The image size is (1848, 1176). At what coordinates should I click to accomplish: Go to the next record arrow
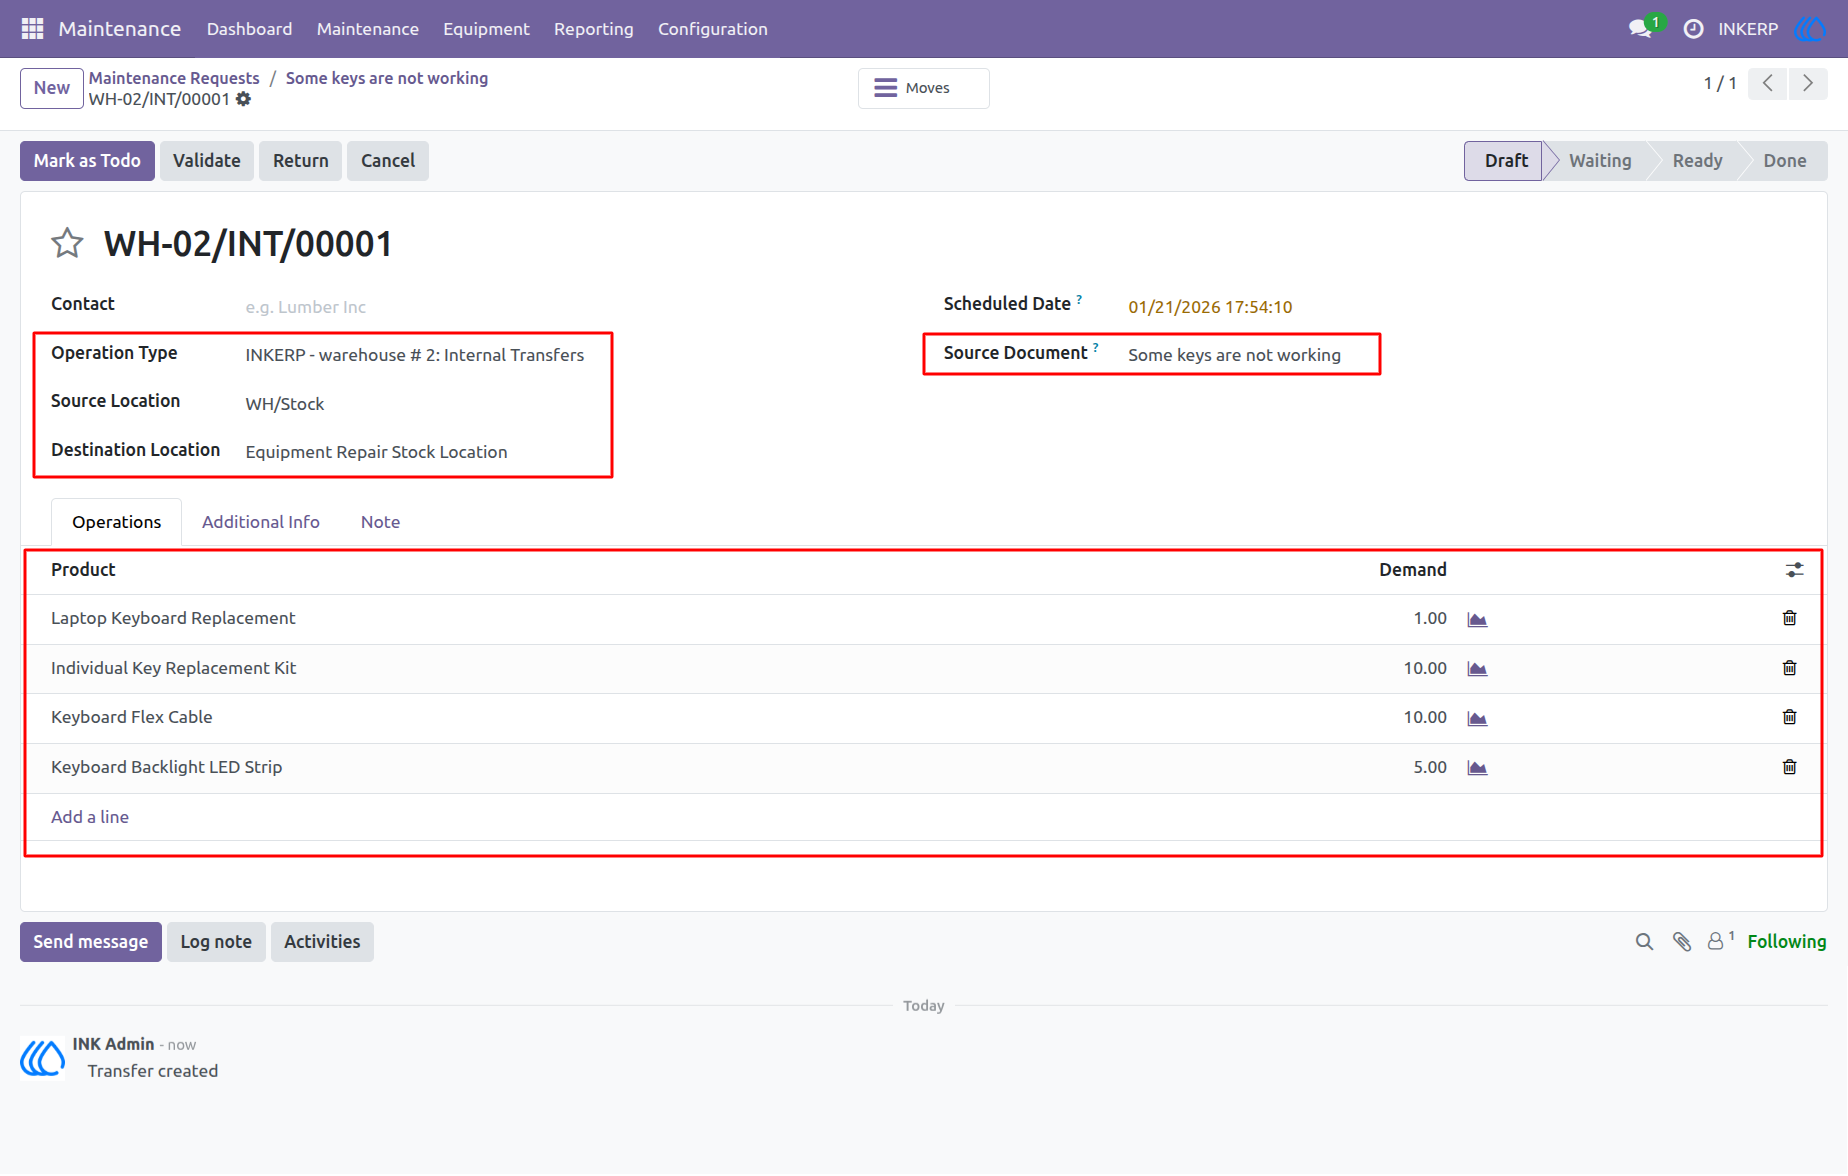pyautogui.click(x=1808, y=84)
